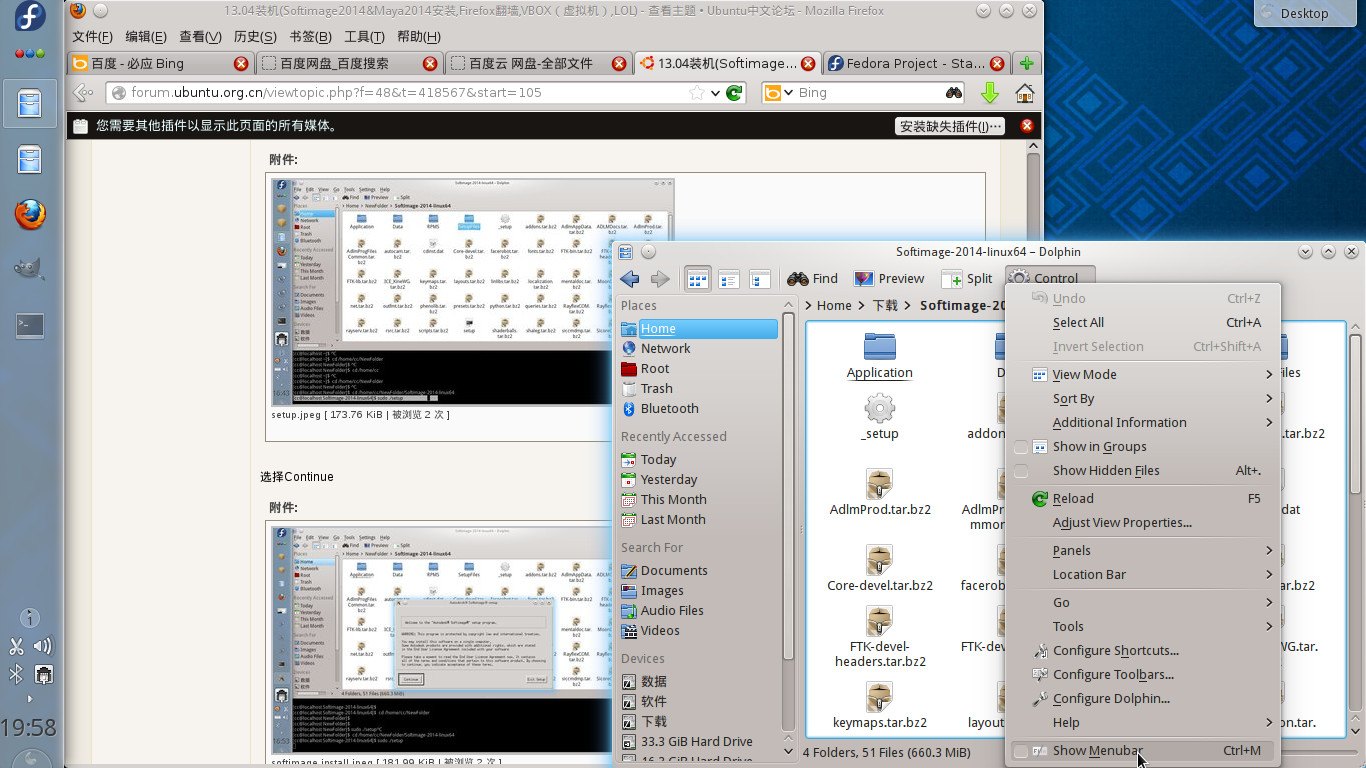Select the _setup file

pyautogui.click(x=880, y=417)
